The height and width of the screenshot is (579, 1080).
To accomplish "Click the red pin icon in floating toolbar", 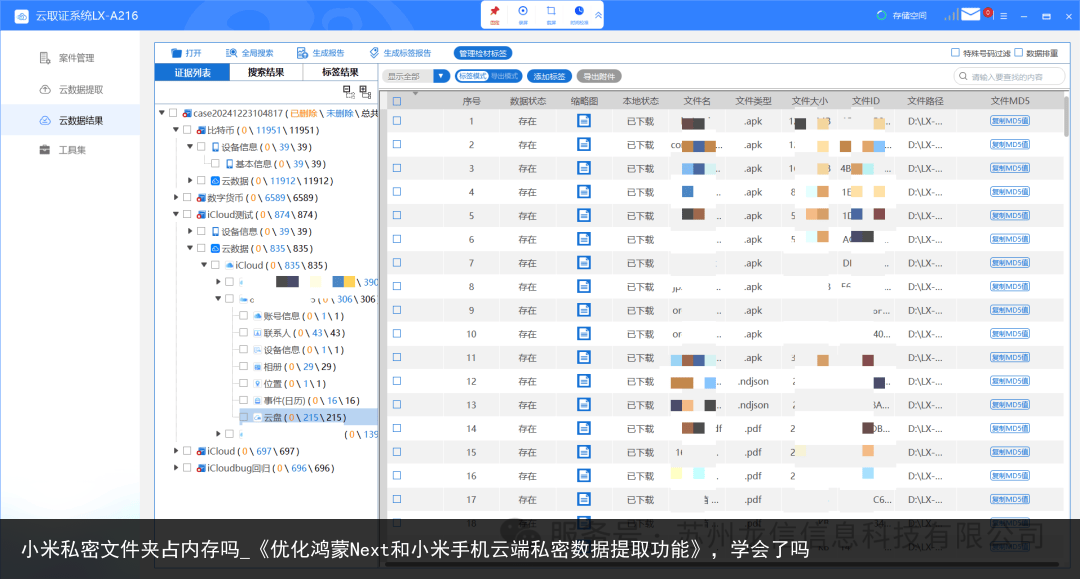I will click(x=495, y=11).
